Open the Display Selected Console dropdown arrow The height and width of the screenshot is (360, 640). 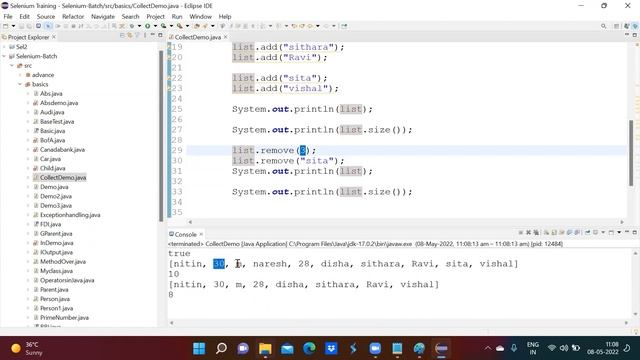click(603, 232)
